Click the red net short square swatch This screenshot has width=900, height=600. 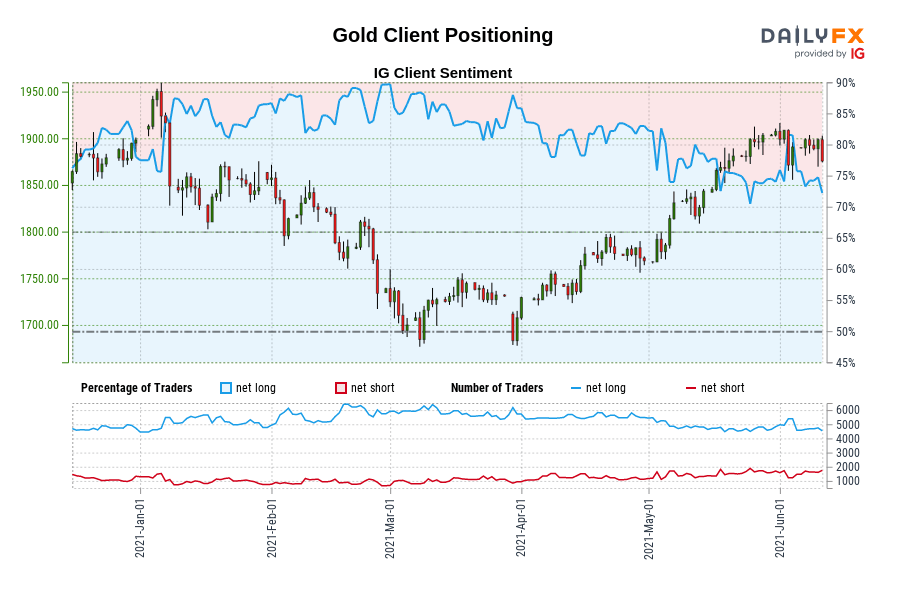341,388
